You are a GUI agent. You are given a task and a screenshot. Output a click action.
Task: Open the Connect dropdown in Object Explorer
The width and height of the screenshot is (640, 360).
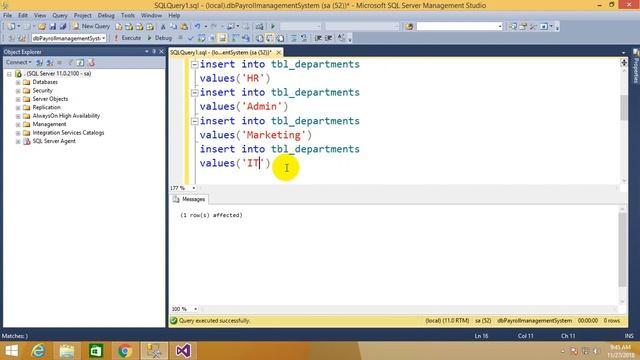[x=18, y=62]
